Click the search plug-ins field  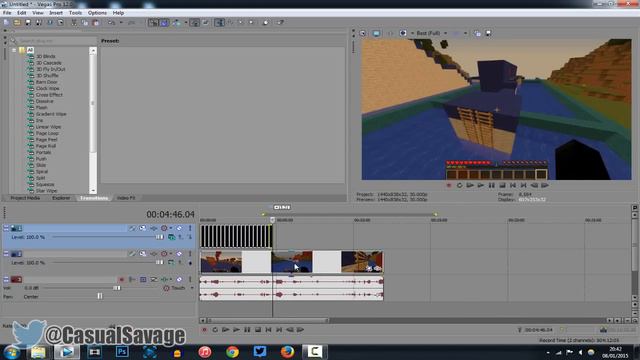tap(55, 41)
